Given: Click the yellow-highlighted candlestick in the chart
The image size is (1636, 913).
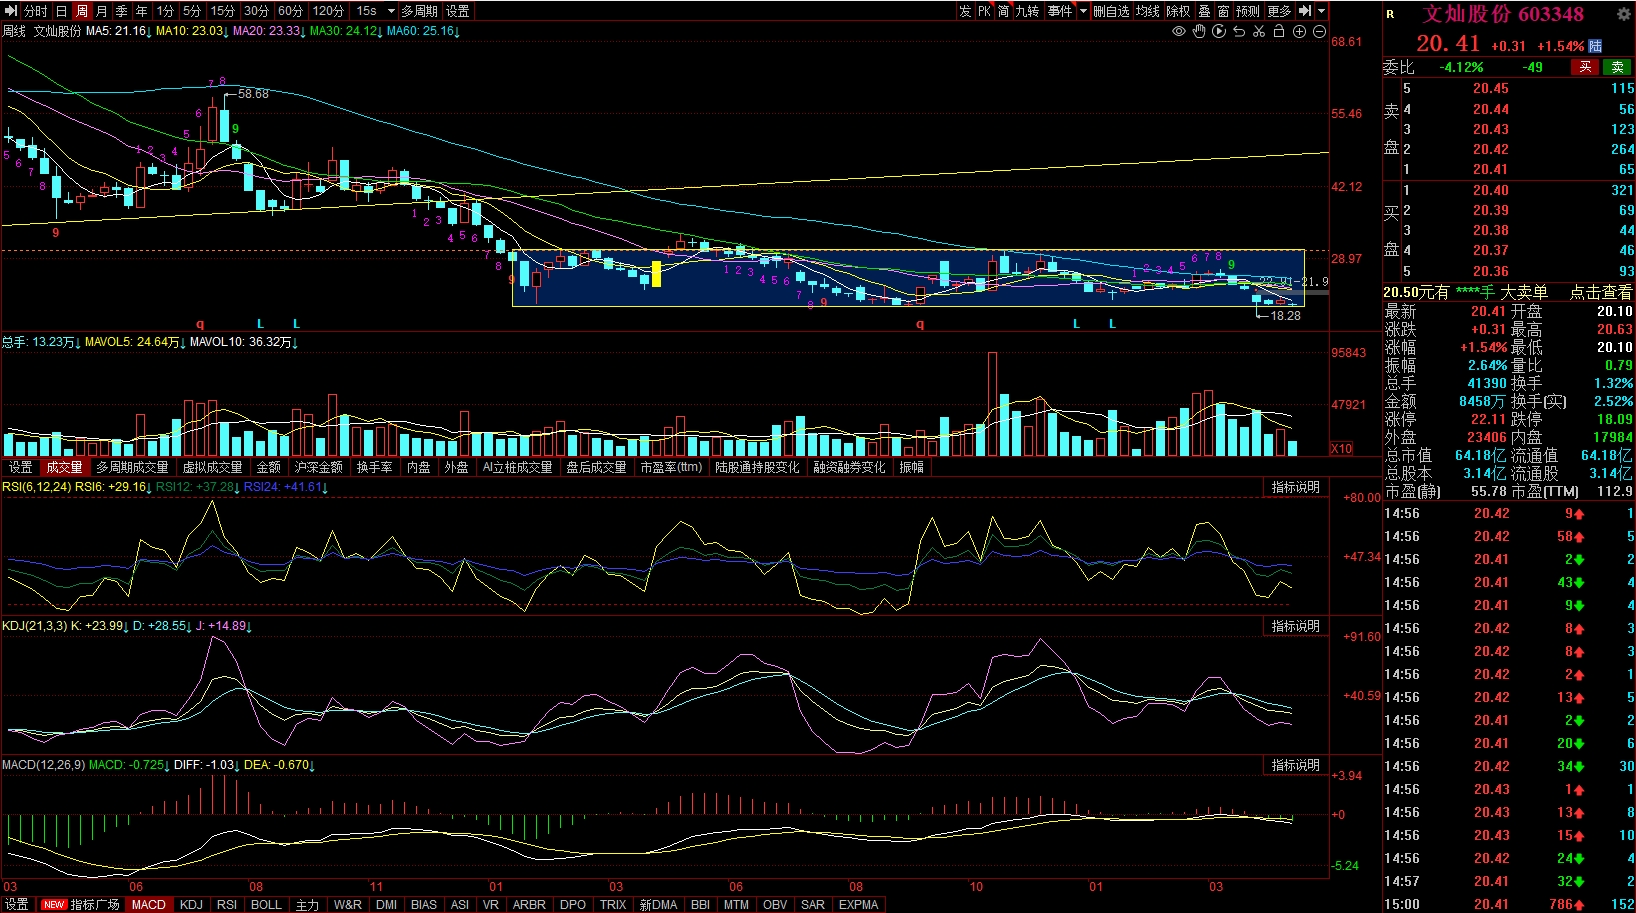Looking at the screenshot, I should click(x=657, y=273).
